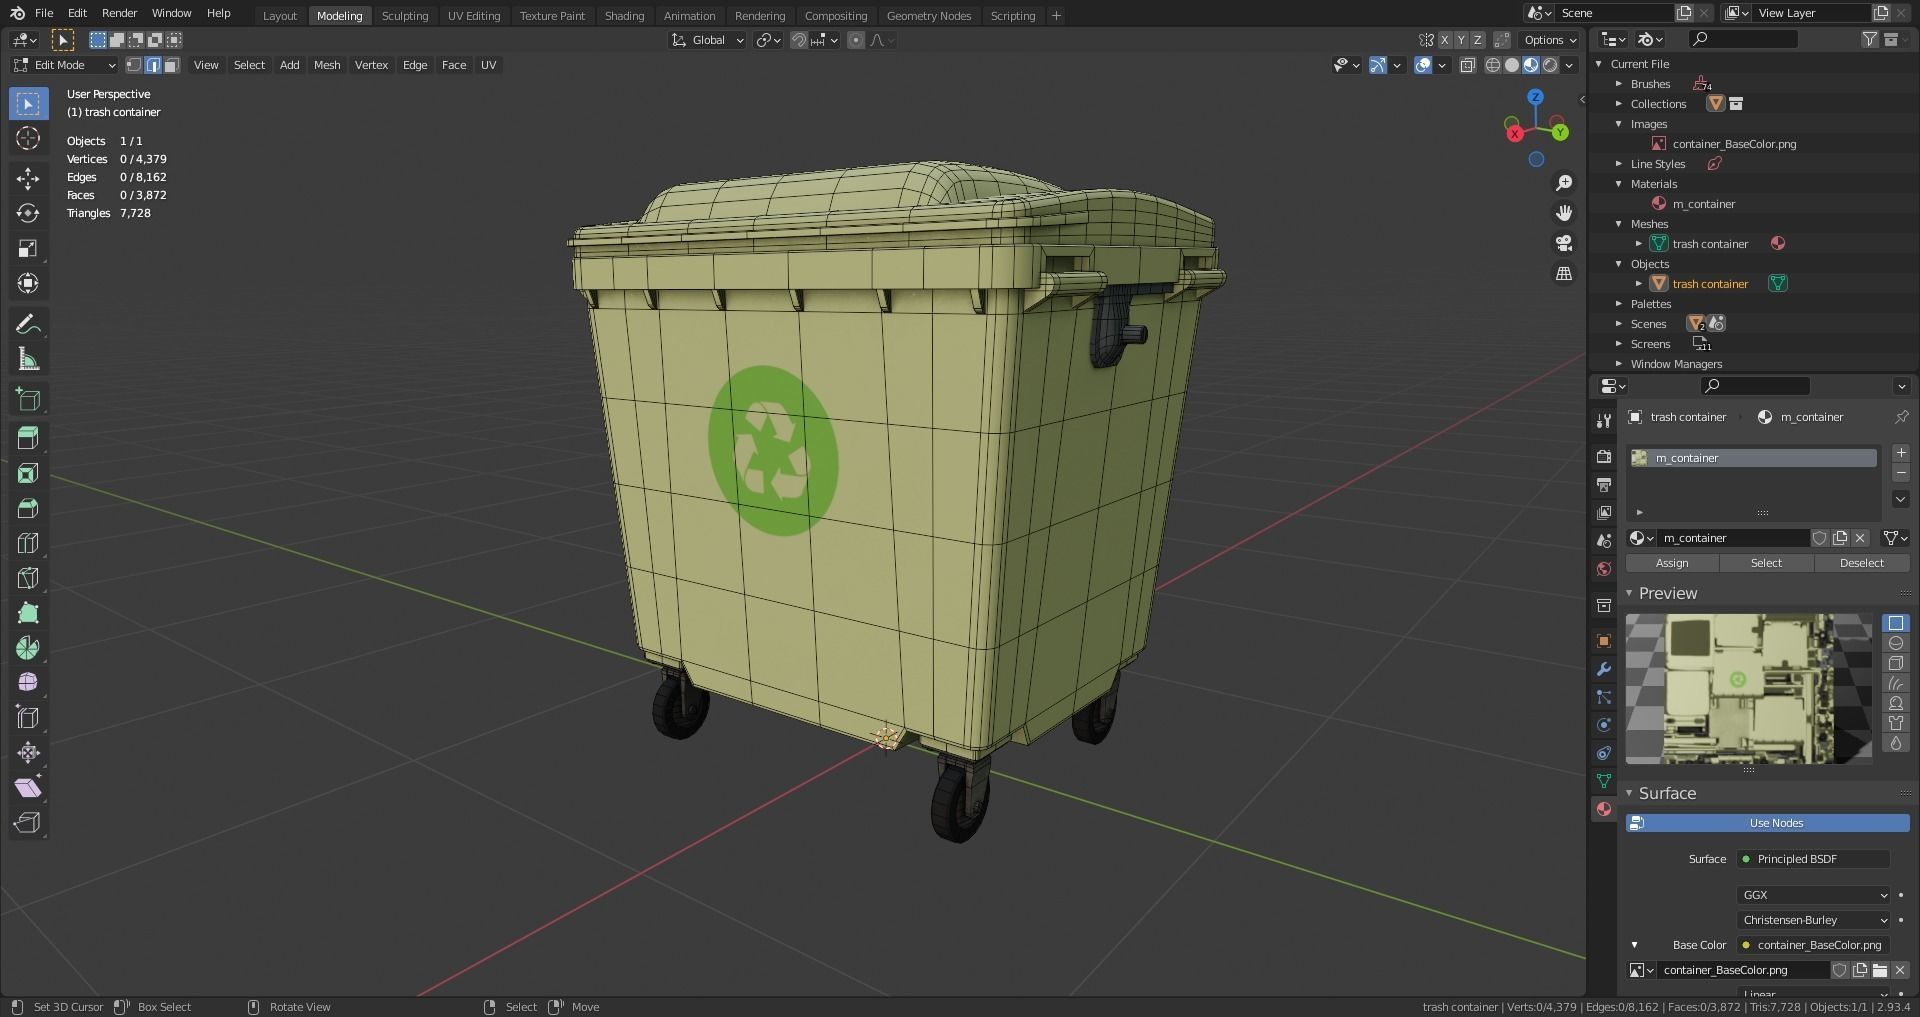Activate the Add Cube tool
The image size is (1920, 1017).
point(28,399)
